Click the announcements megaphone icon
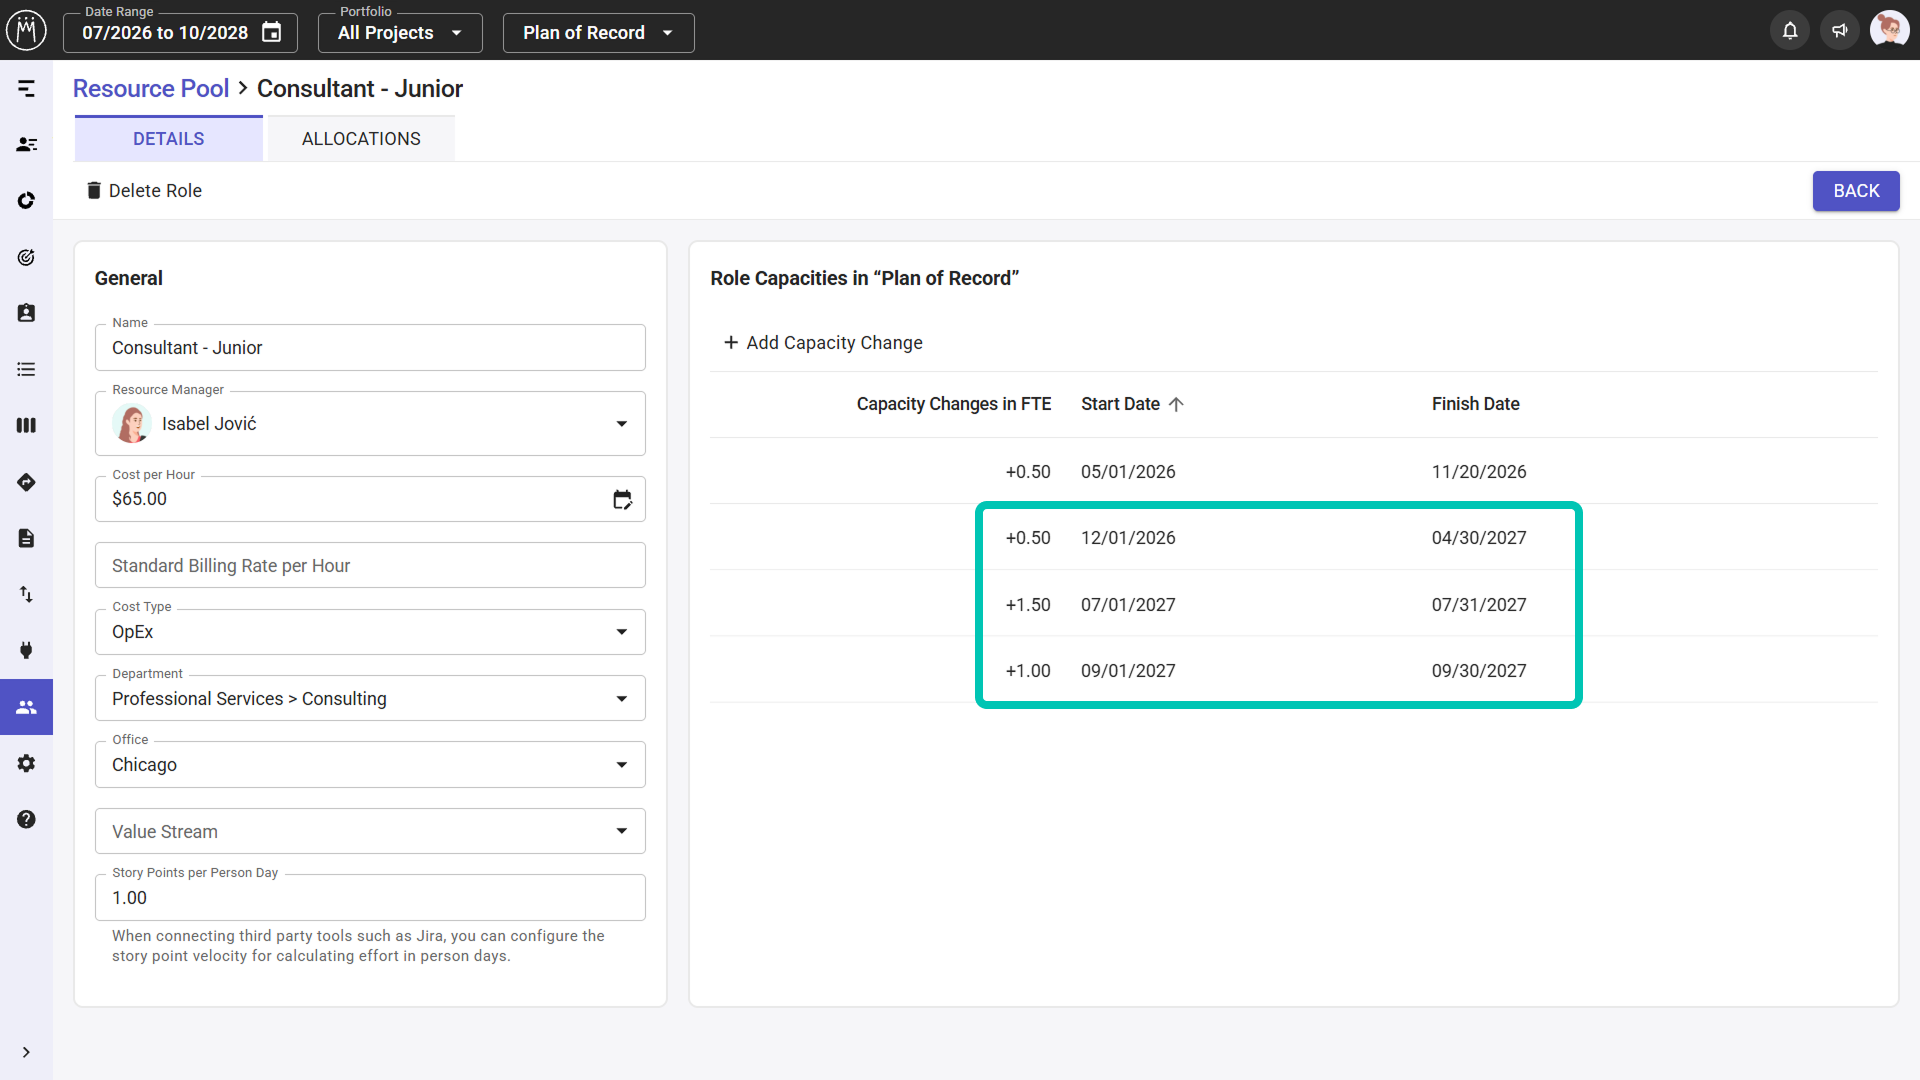The image size is (1920, 1080). [1840, 30]
